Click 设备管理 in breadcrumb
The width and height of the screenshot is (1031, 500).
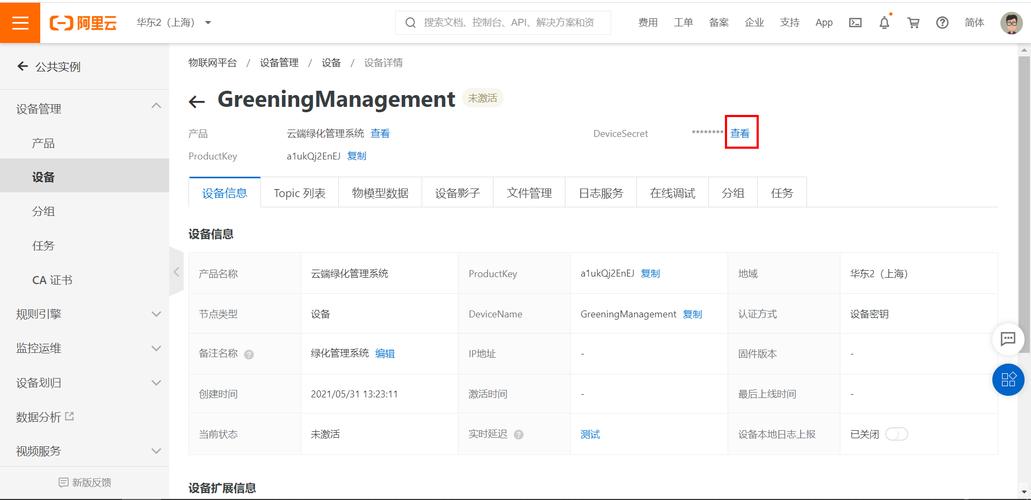[x=279, y=62]
